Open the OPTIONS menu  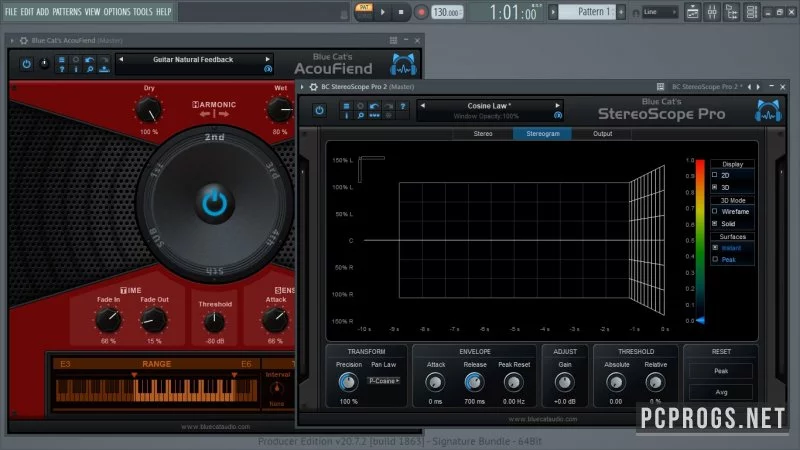[x=117, y=11]
